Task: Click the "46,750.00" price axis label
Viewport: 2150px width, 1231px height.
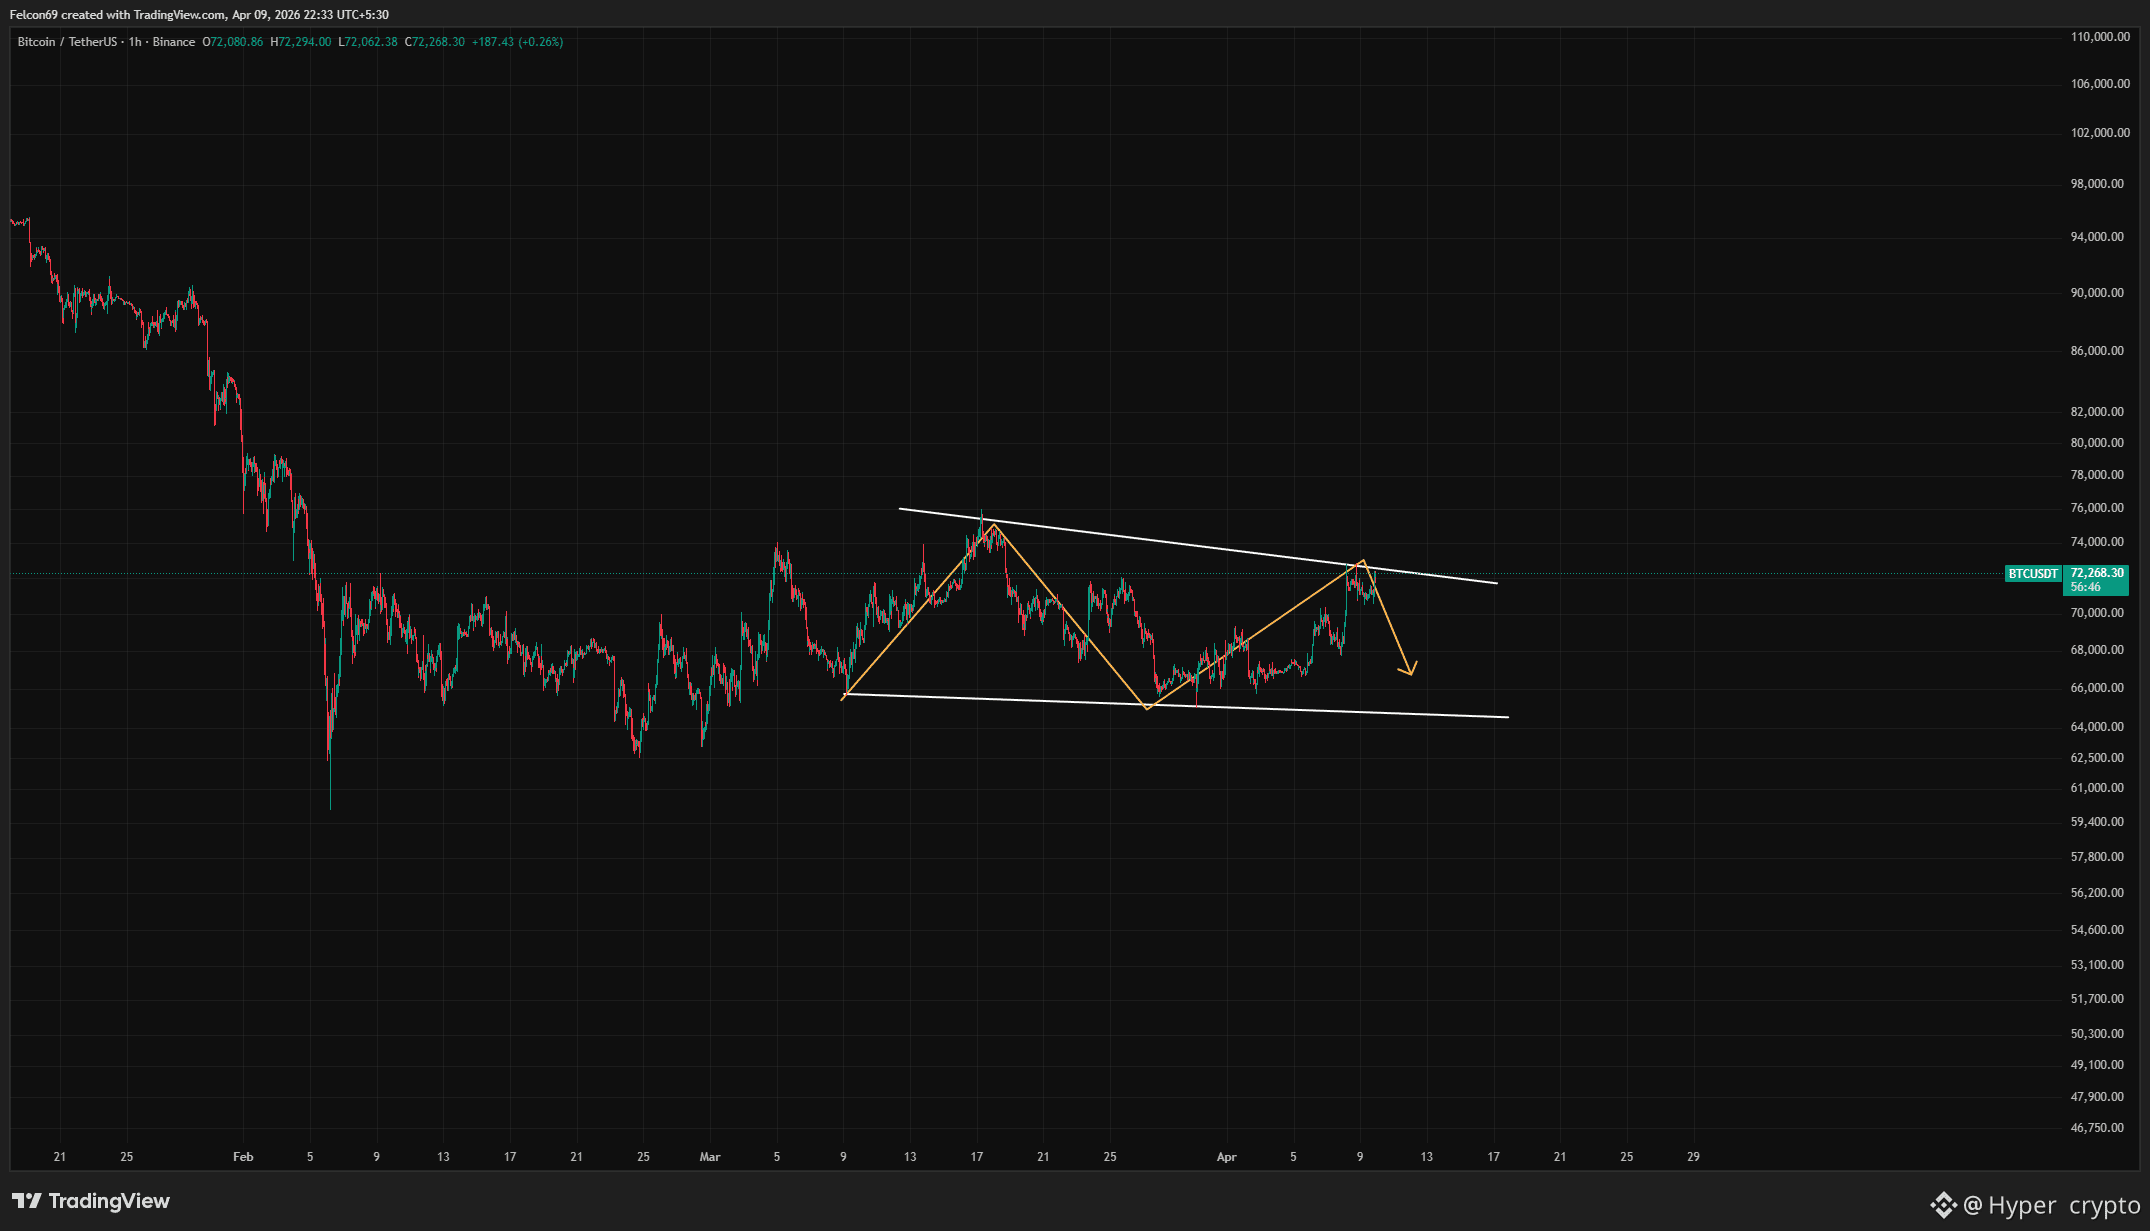Action: [x=2097, y=1128]
